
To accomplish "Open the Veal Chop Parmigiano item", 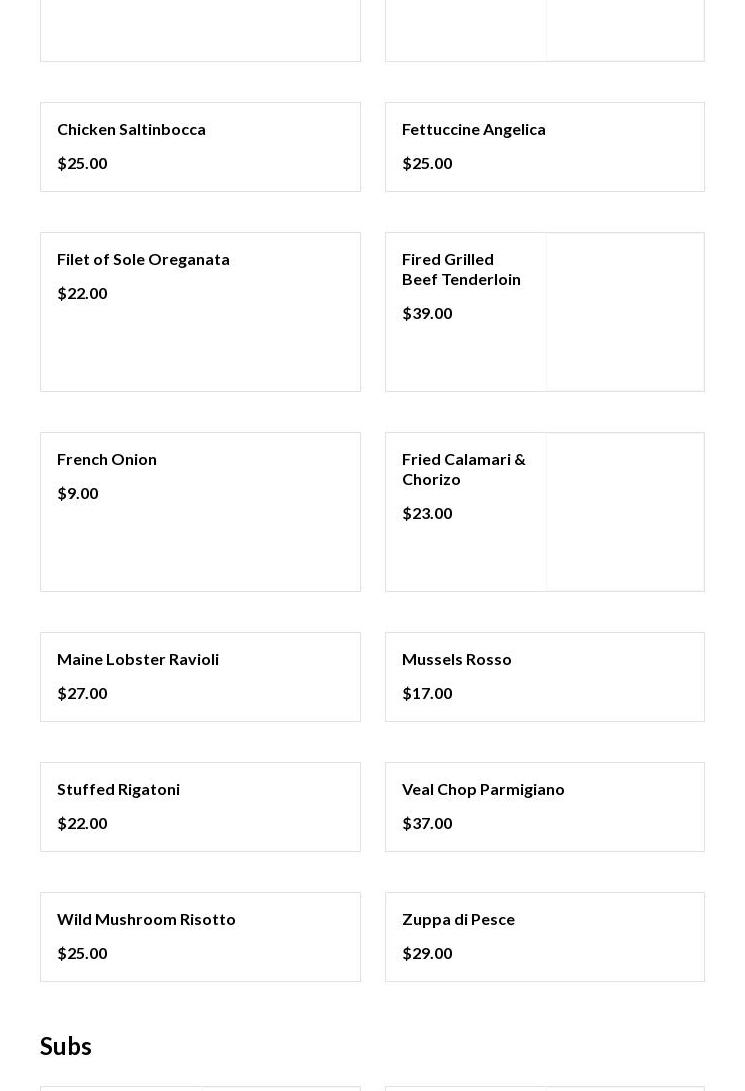I will click(483, 789).
